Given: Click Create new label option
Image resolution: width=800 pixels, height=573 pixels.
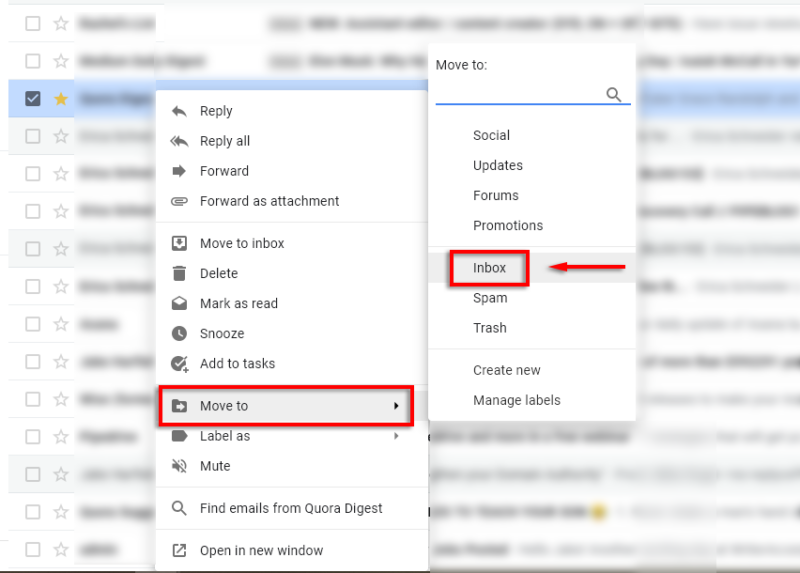Looking at the screenshot, I should 507,370.
